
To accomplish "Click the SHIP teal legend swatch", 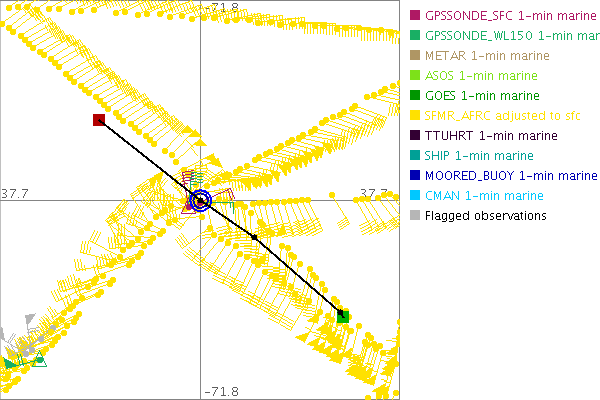I will [x=415, y=155].
